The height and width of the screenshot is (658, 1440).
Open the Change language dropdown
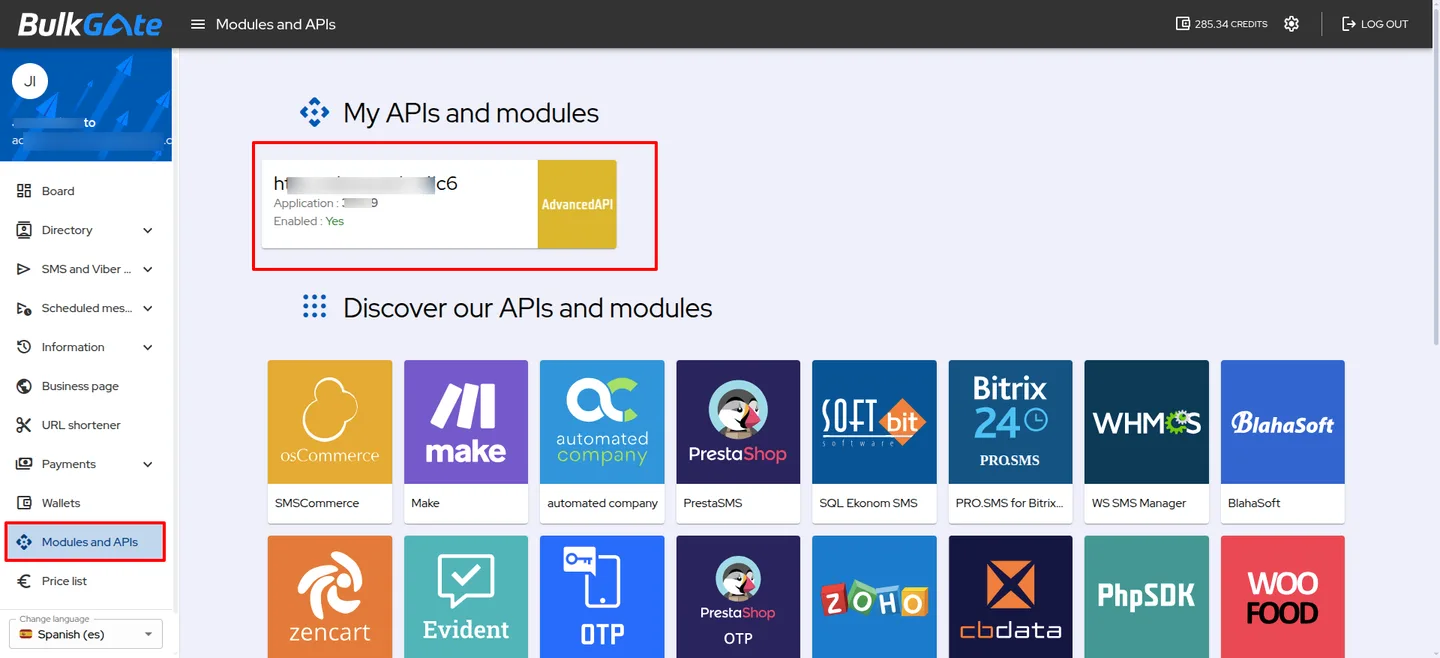86,633
